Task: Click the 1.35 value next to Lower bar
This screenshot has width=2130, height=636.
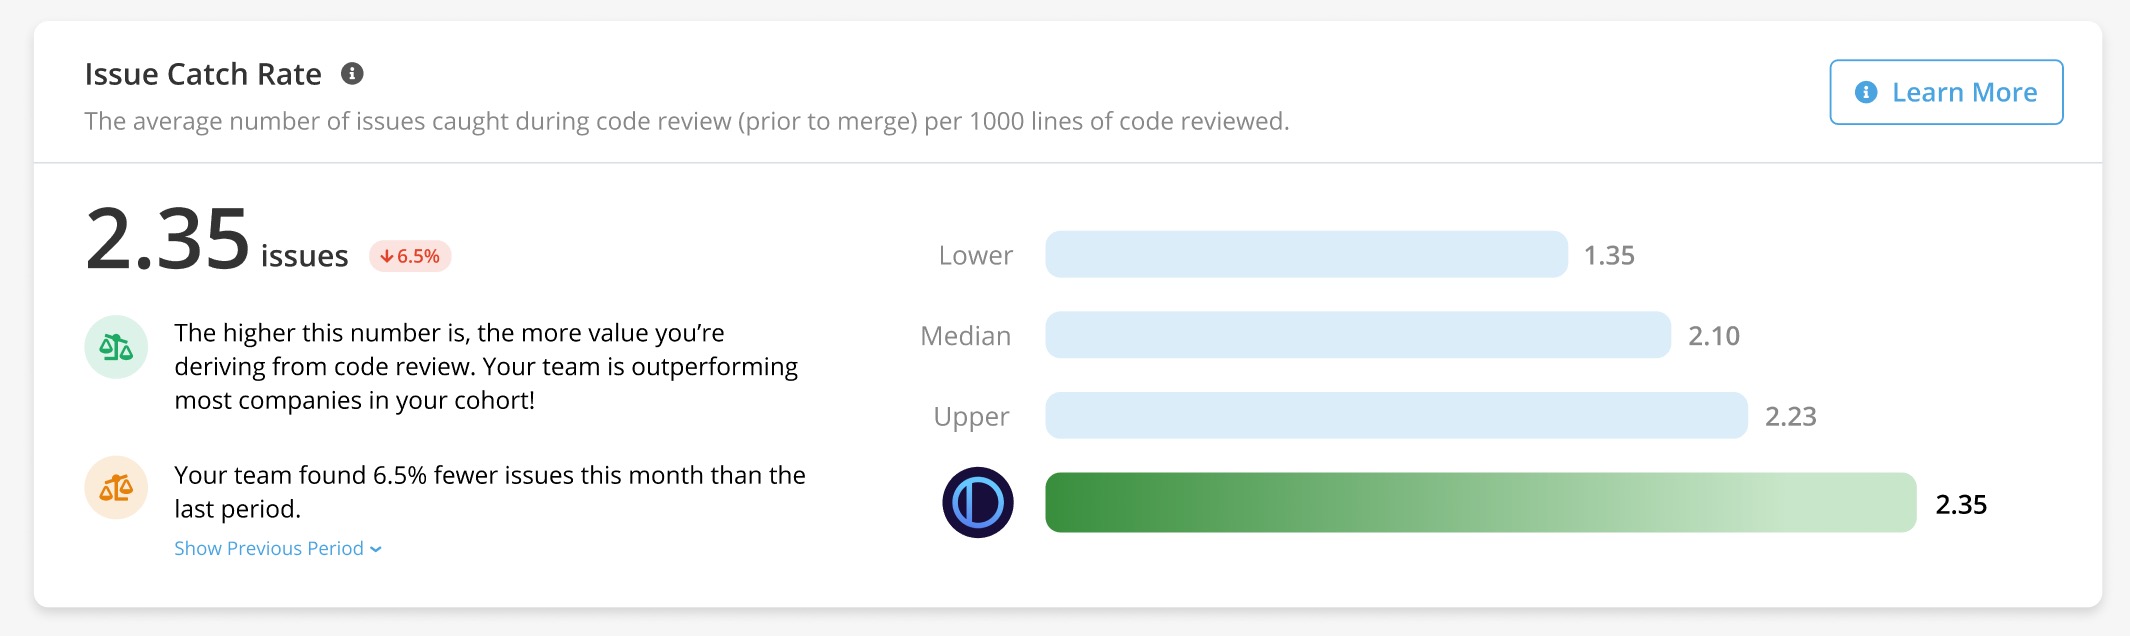Action: coord(1609,256)
